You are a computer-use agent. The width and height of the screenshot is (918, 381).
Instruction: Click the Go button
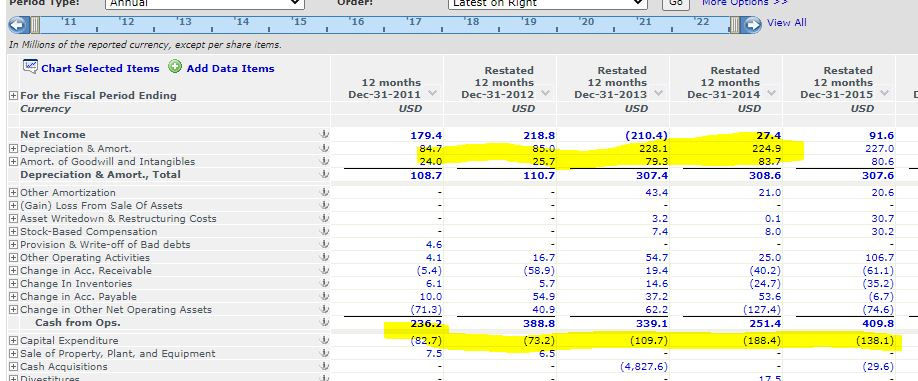coord(676,3)
